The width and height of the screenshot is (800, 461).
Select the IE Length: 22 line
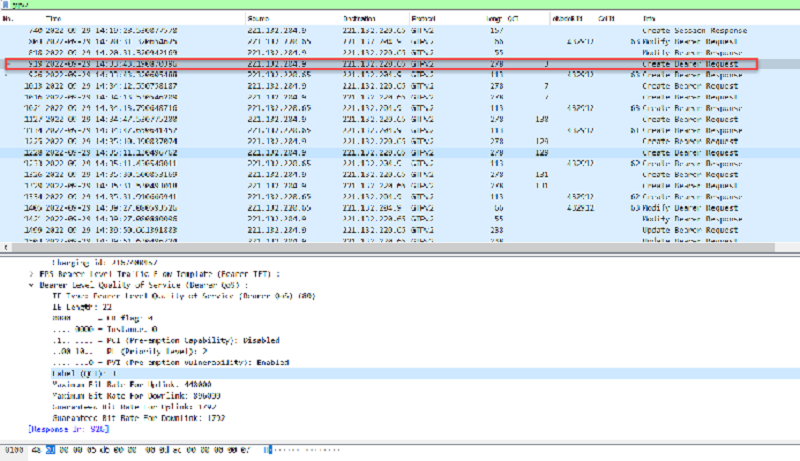point(82,307)
